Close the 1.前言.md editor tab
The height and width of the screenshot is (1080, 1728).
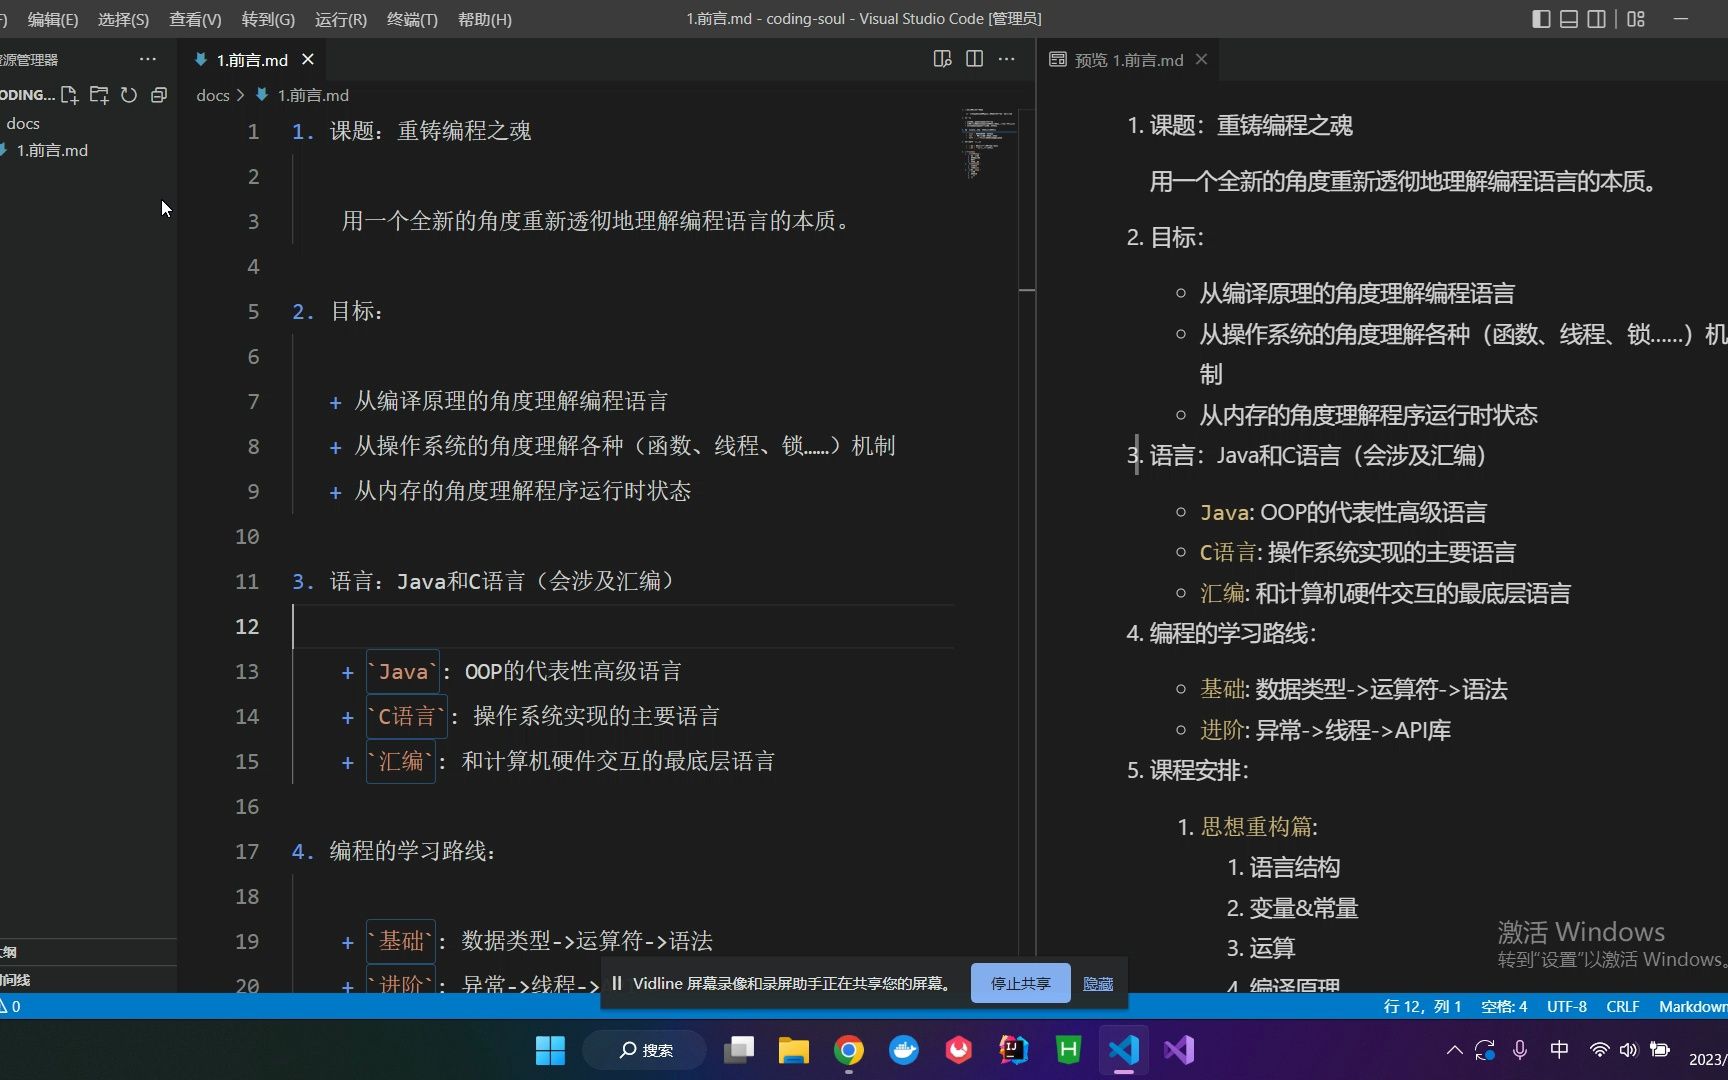[x=308, y=59]
